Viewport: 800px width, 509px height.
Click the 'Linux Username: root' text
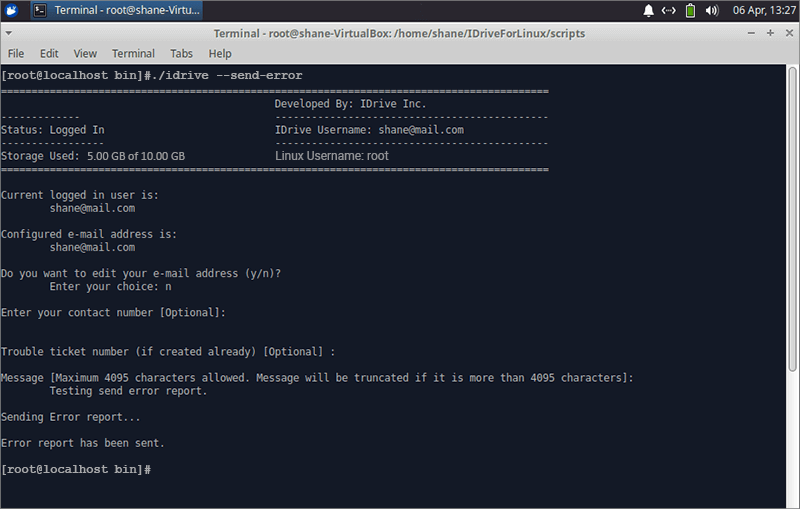[x=332, y=156]
